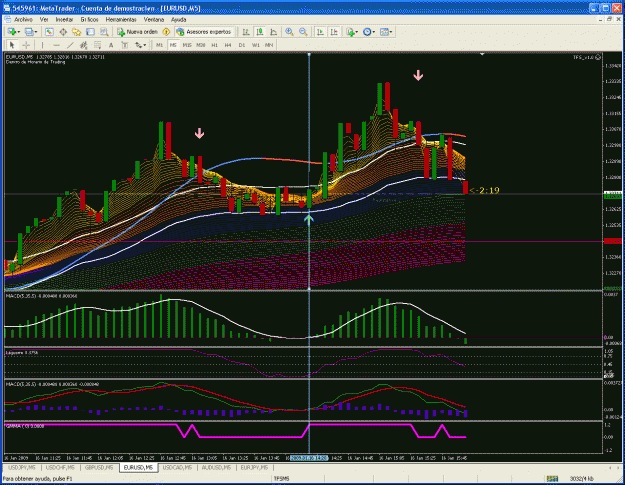Screen dimensions: 625x485
Task: Click the connection status 3032/4 kb
Action: [582, 479]
